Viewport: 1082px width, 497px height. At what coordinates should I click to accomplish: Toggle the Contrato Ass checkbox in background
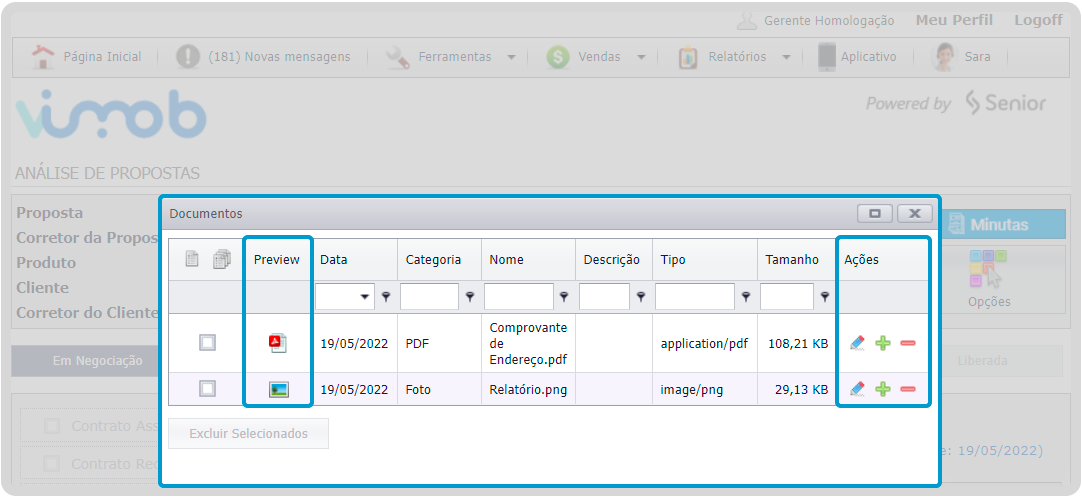52,427
